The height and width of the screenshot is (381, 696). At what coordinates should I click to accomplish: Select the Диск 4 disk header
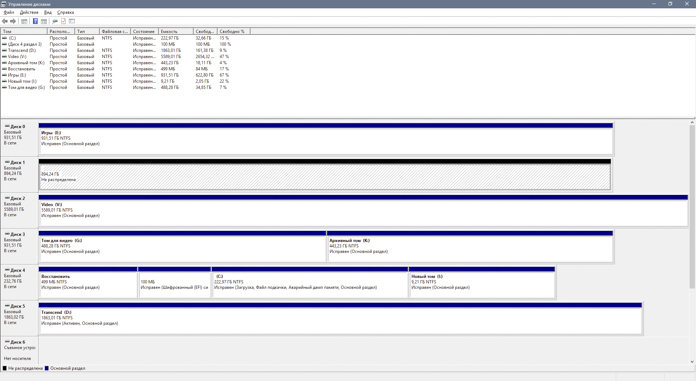pos(19,282)
